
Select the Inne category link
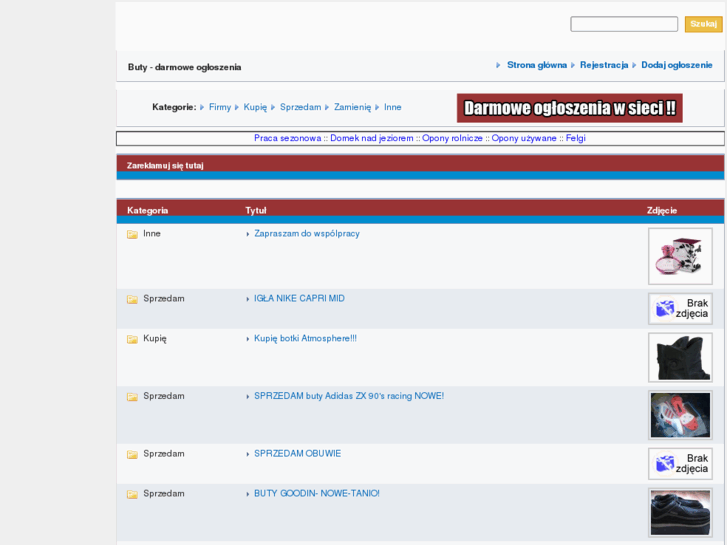pyautogui.click(x=393, y=107)
